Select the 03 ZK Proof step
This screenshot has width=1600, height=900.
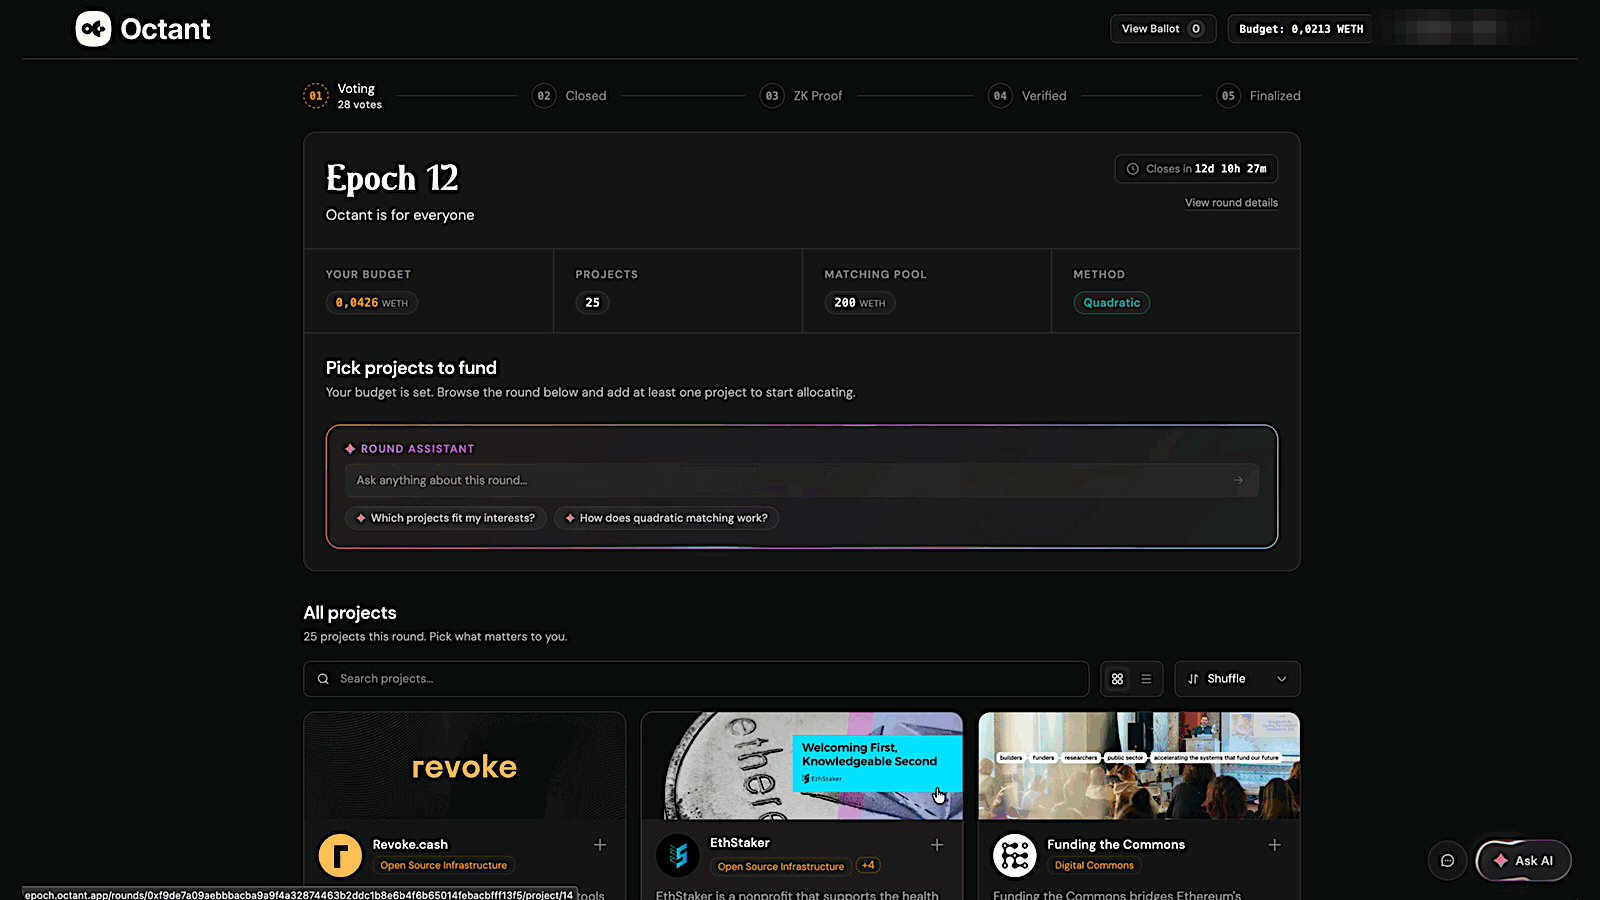pos(801,96)
